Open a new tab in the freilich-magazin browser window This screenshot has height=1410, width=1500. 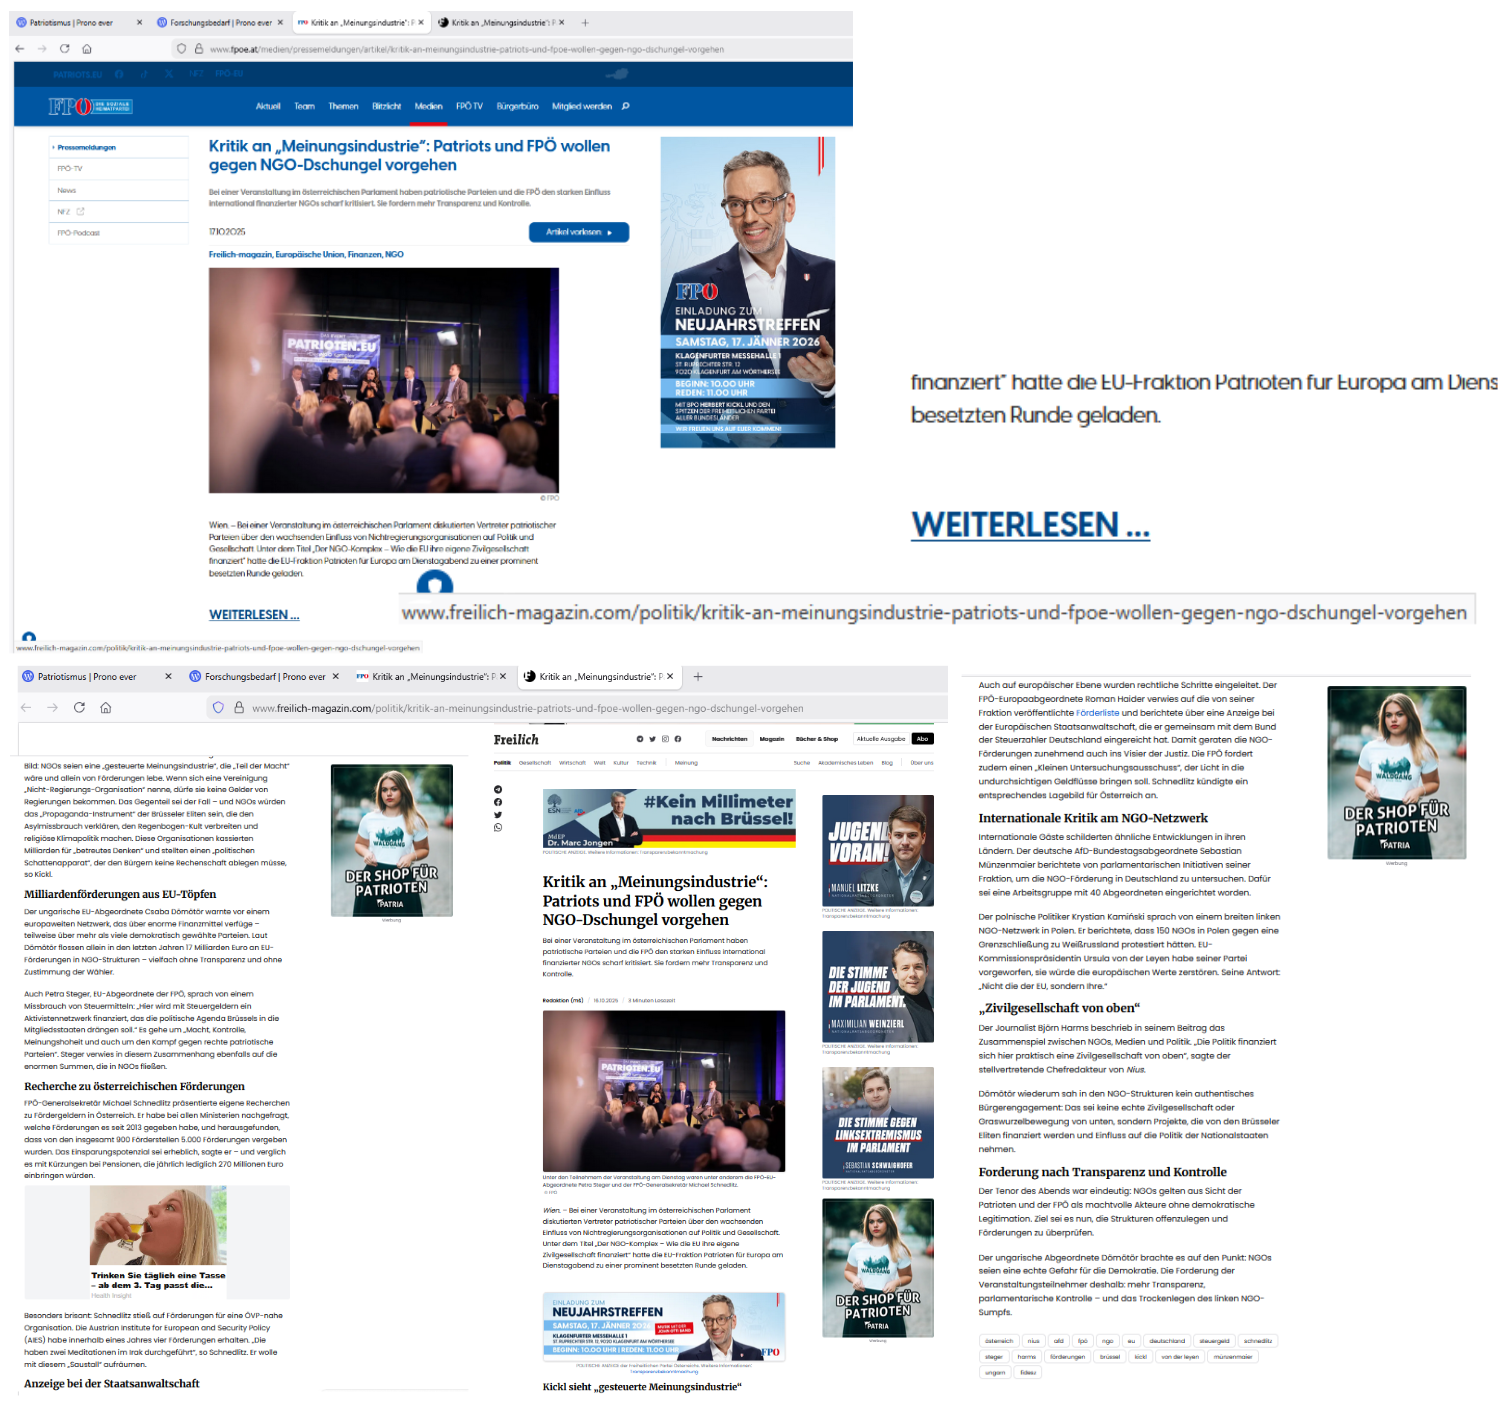(698, 677)
